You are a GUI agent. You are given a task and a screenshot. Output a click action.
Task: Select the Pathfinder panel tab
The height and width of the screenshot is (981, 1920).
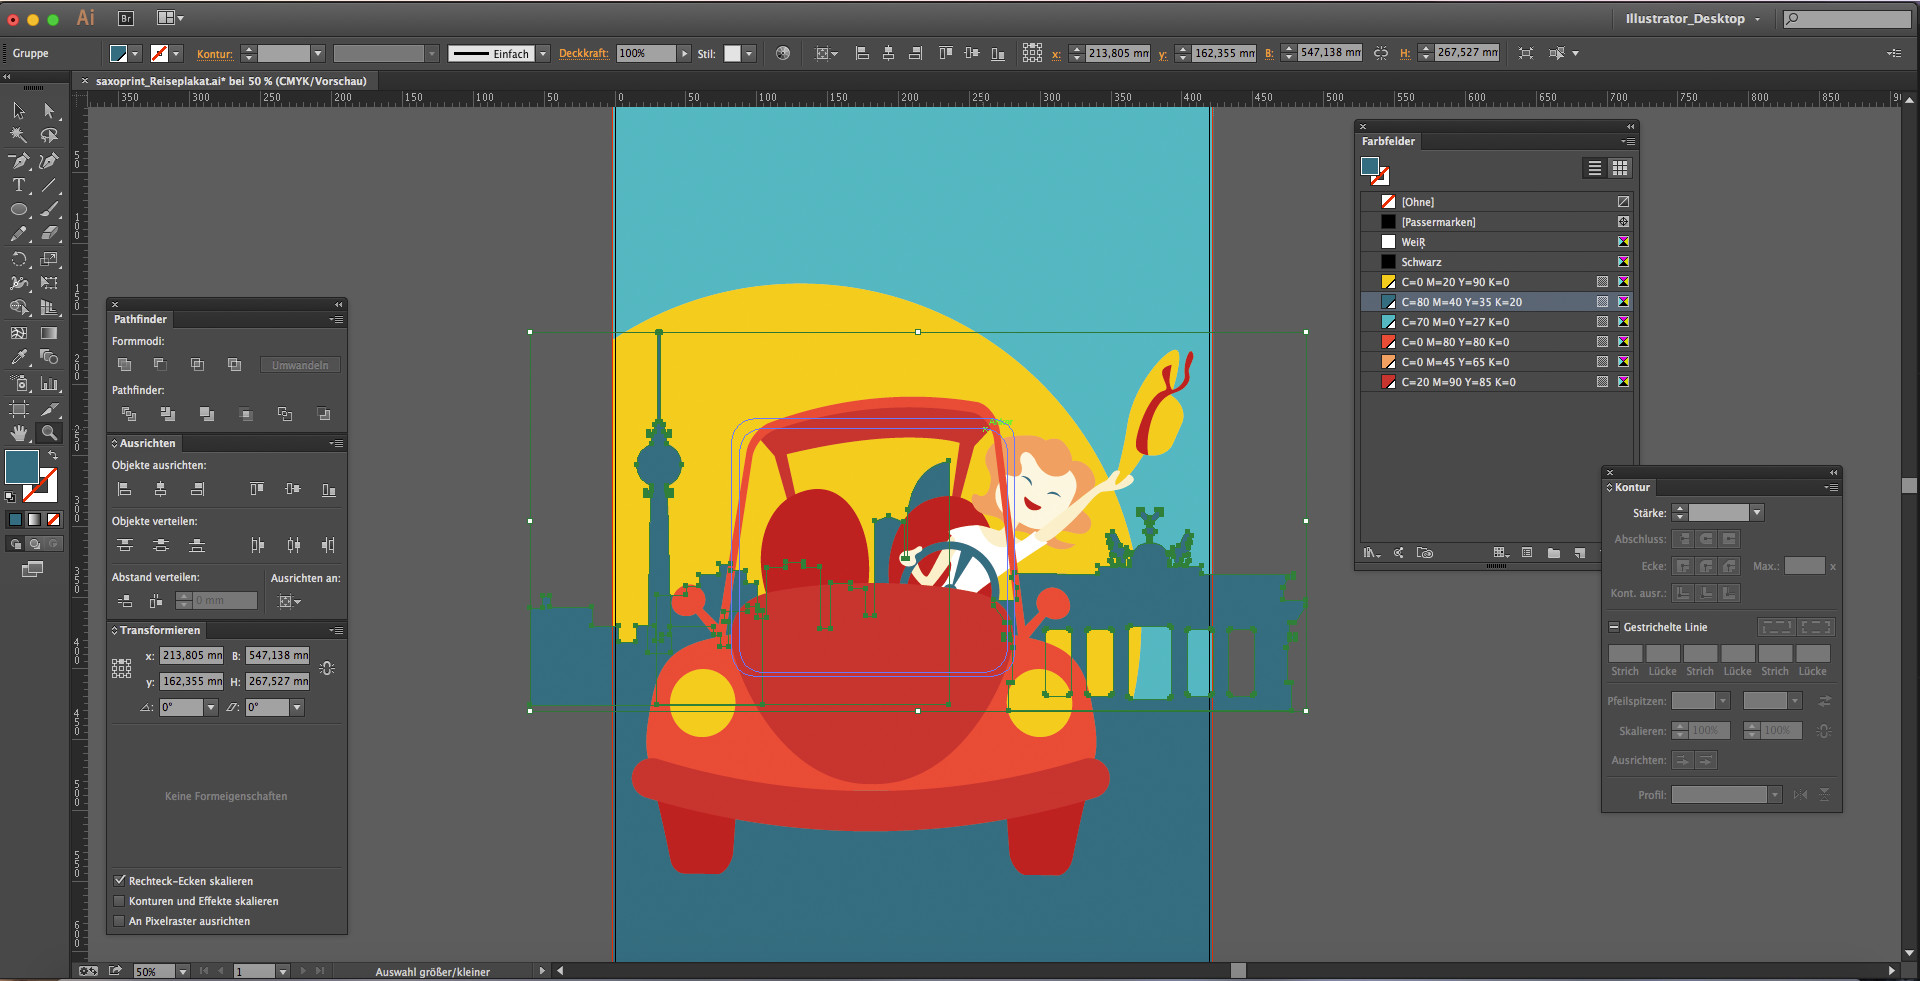[140, 319]
